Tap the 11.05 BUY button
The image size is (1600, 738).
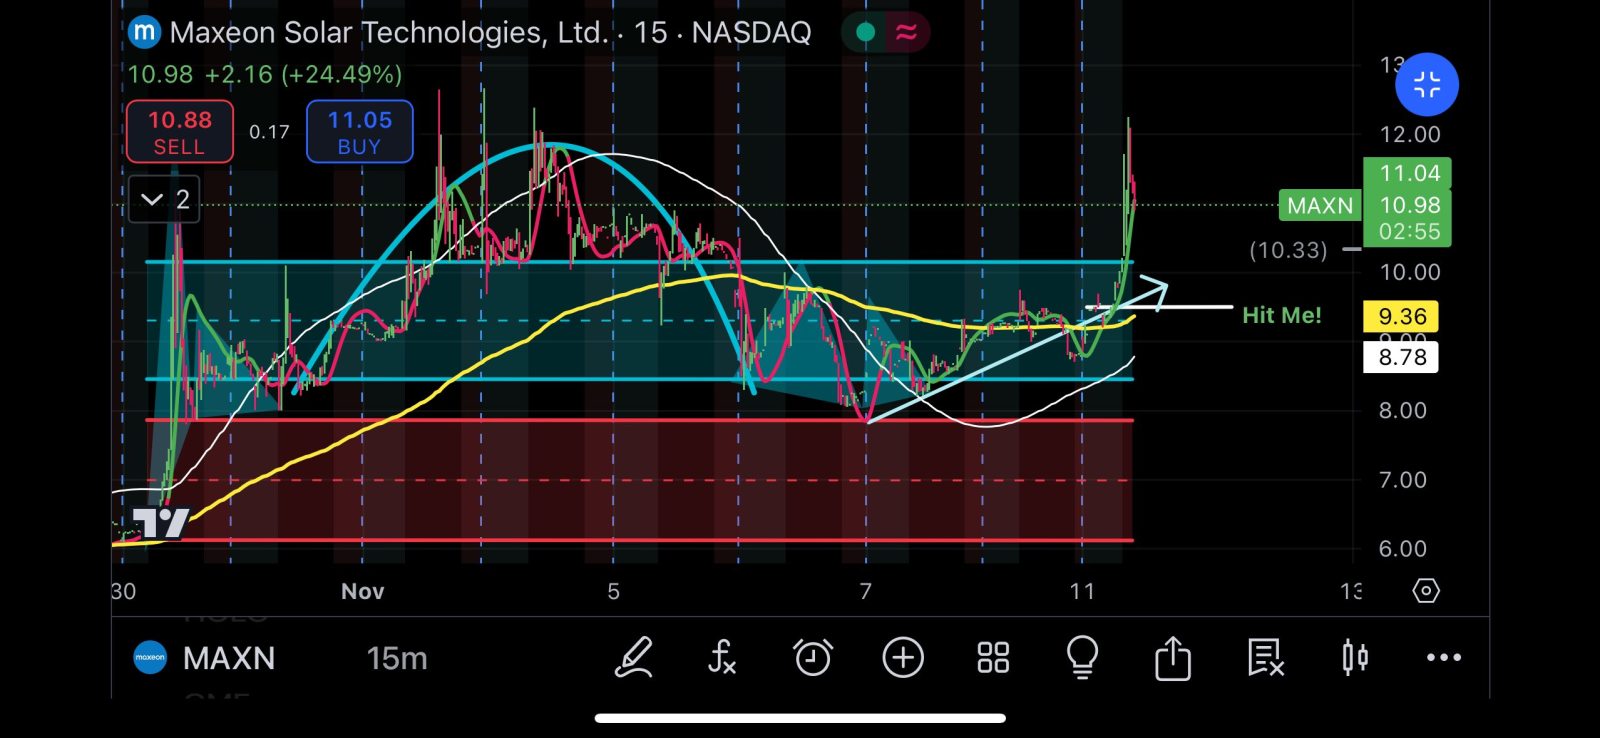tap(360, 132)
